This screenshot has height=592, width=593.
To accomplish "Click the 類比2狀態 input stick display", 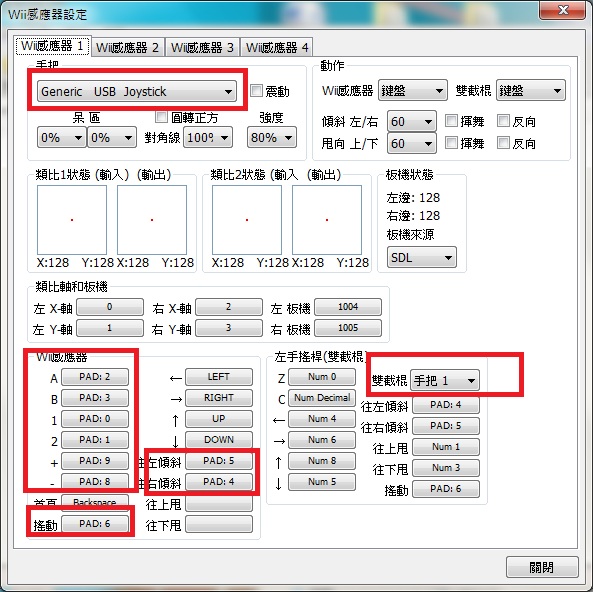I will click(247, 220).
